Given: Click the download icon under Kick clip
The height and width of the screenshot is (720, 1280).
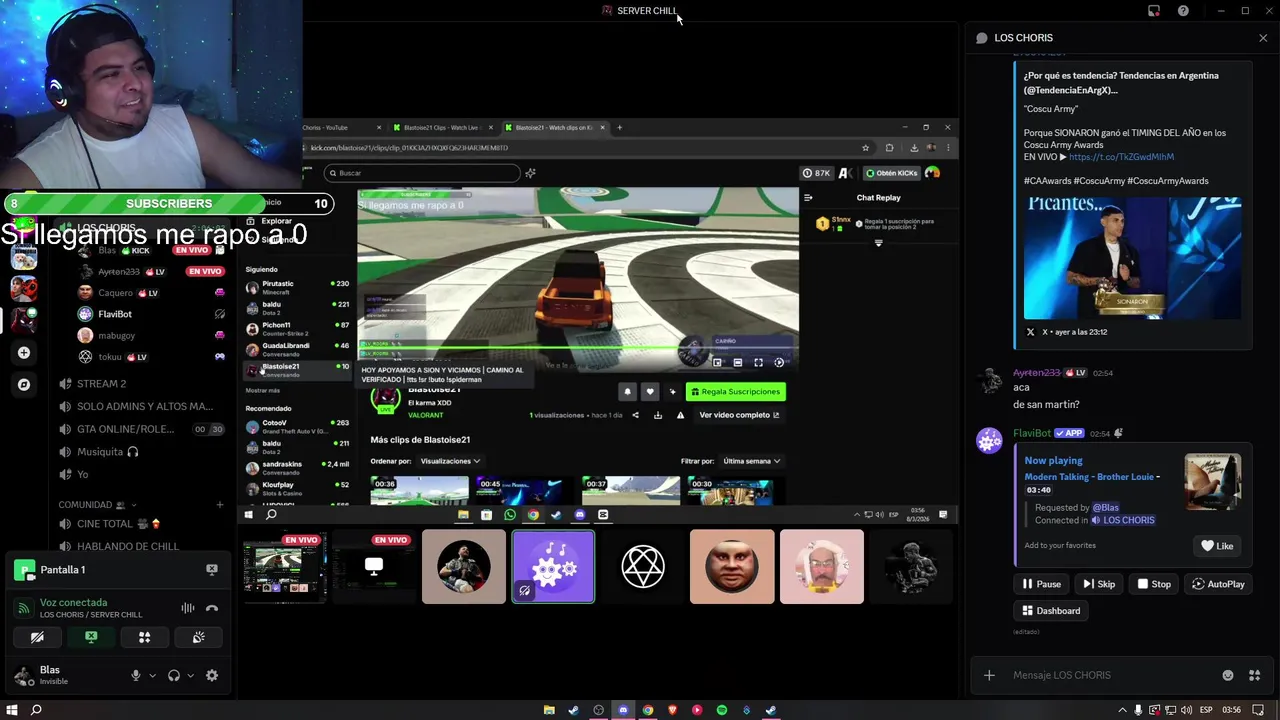Looking at the screenshot, I should click(658, 415).
